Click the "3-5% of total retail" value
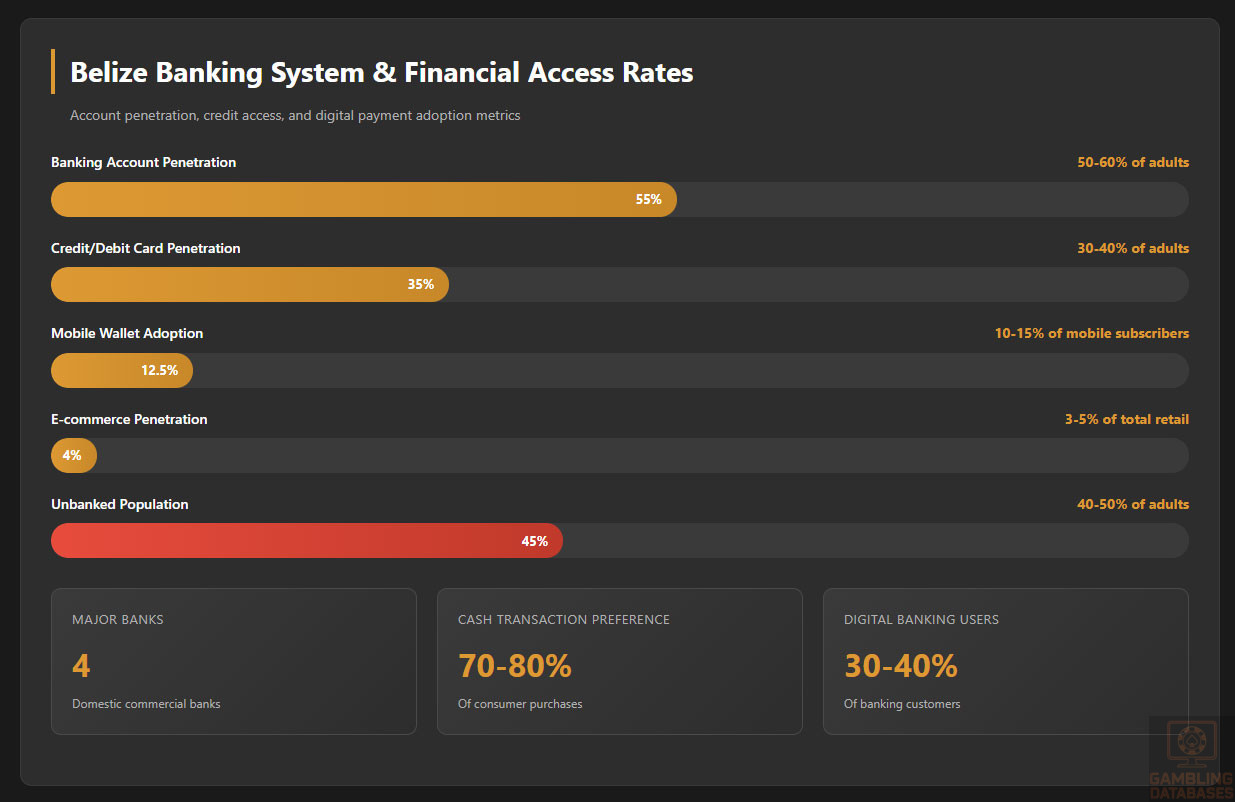The width and height of the screenshot is (1235, 802). [x=1127, y=419]
